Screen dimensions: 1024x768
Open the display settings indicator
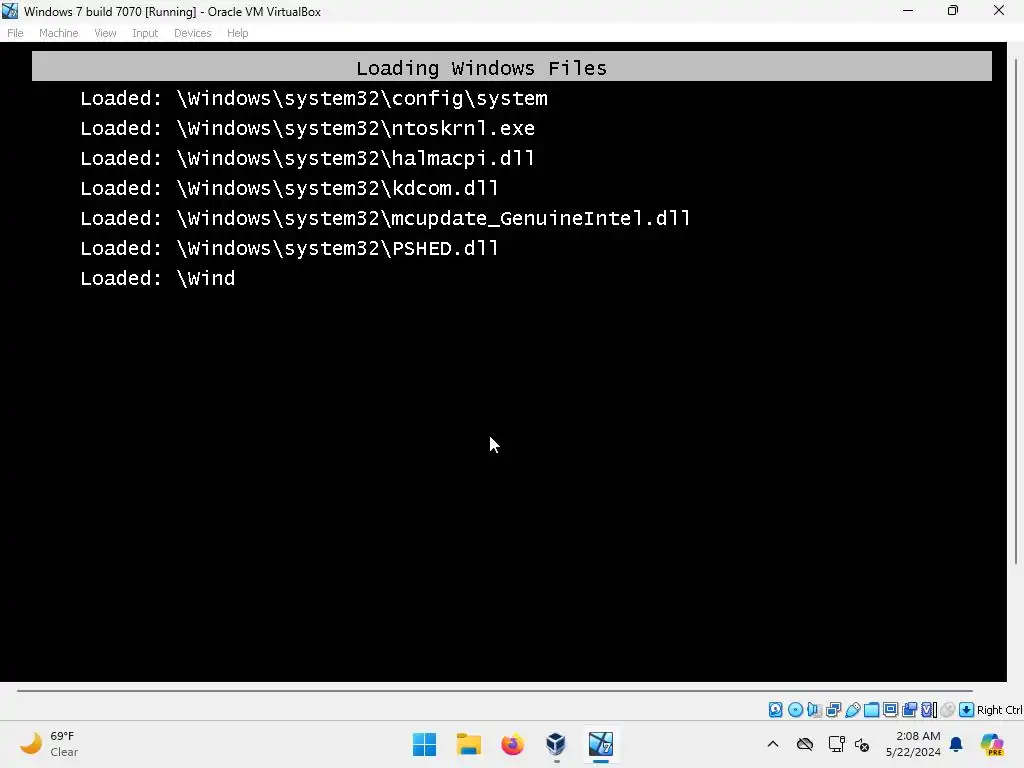click(x=890, y=710)
